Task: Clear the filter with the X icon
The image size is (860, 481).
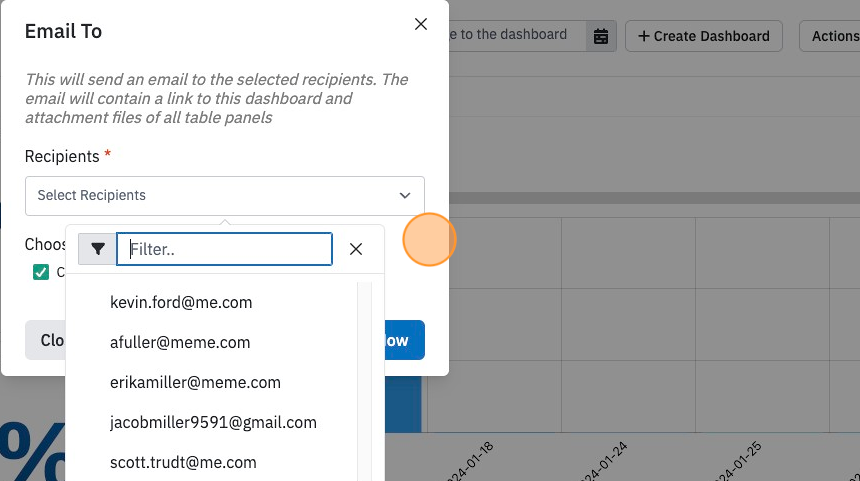Action: point(356,249)
